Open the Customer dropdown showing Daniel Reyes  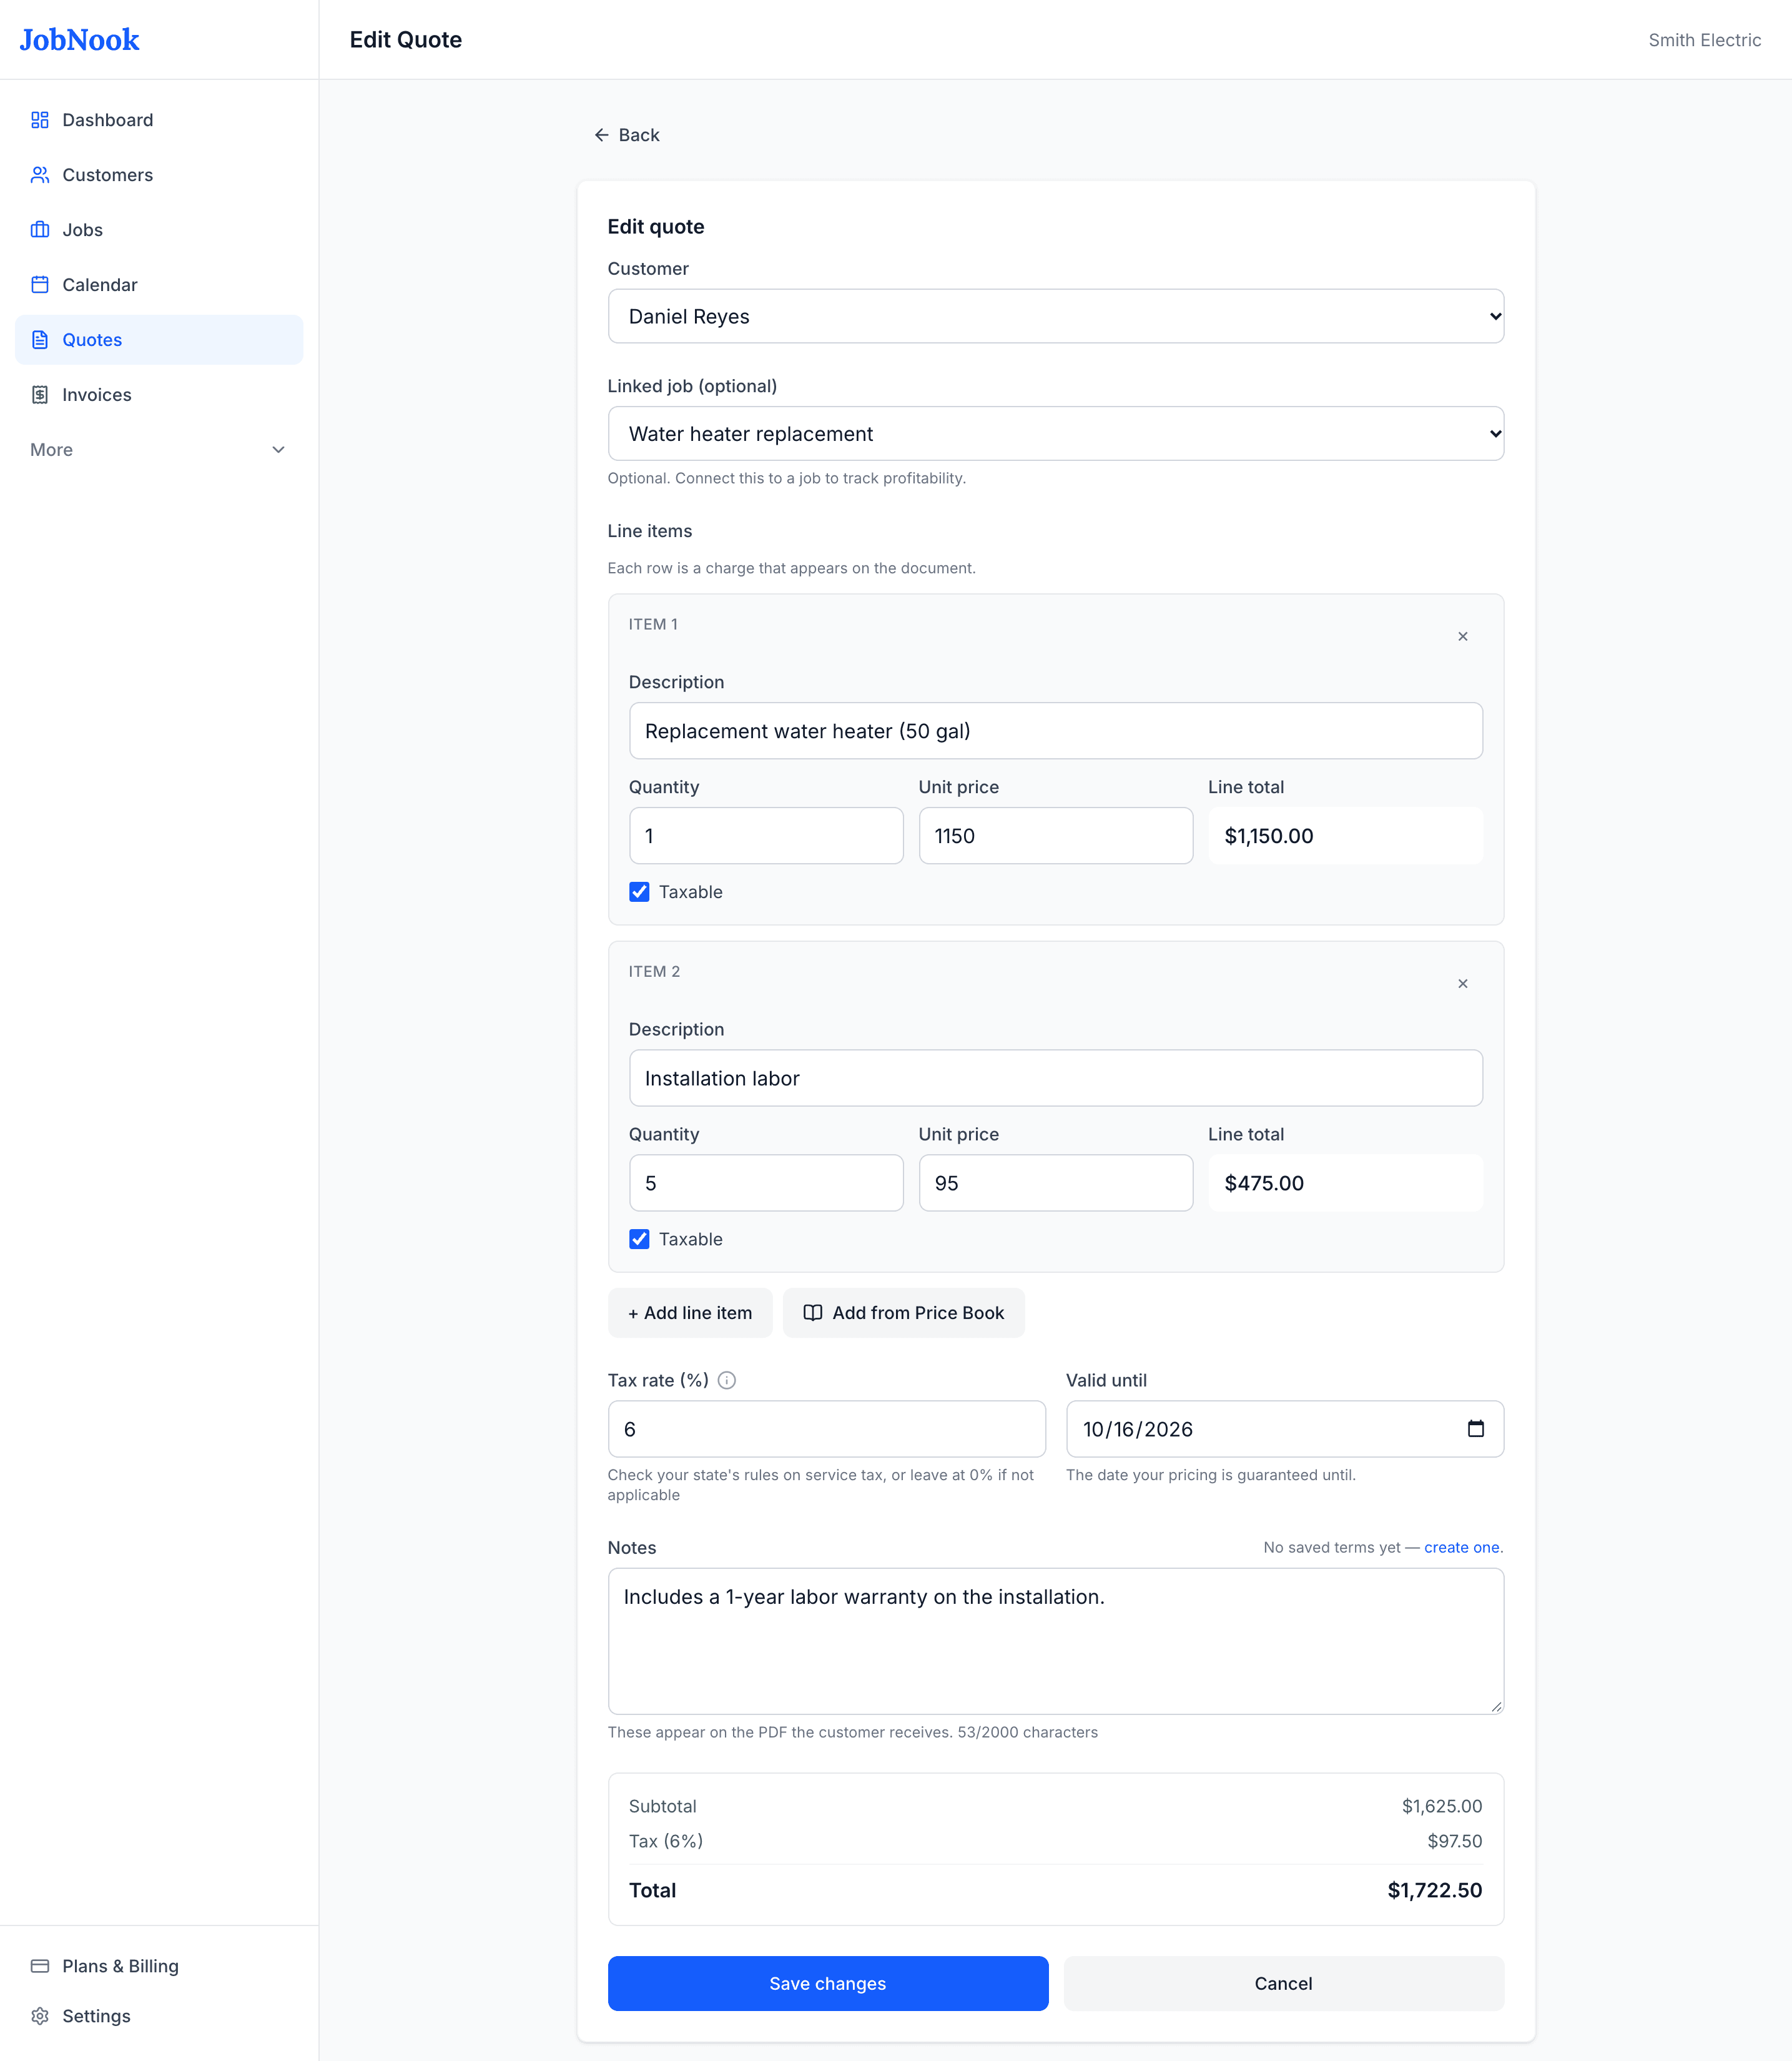(1055, 316)
